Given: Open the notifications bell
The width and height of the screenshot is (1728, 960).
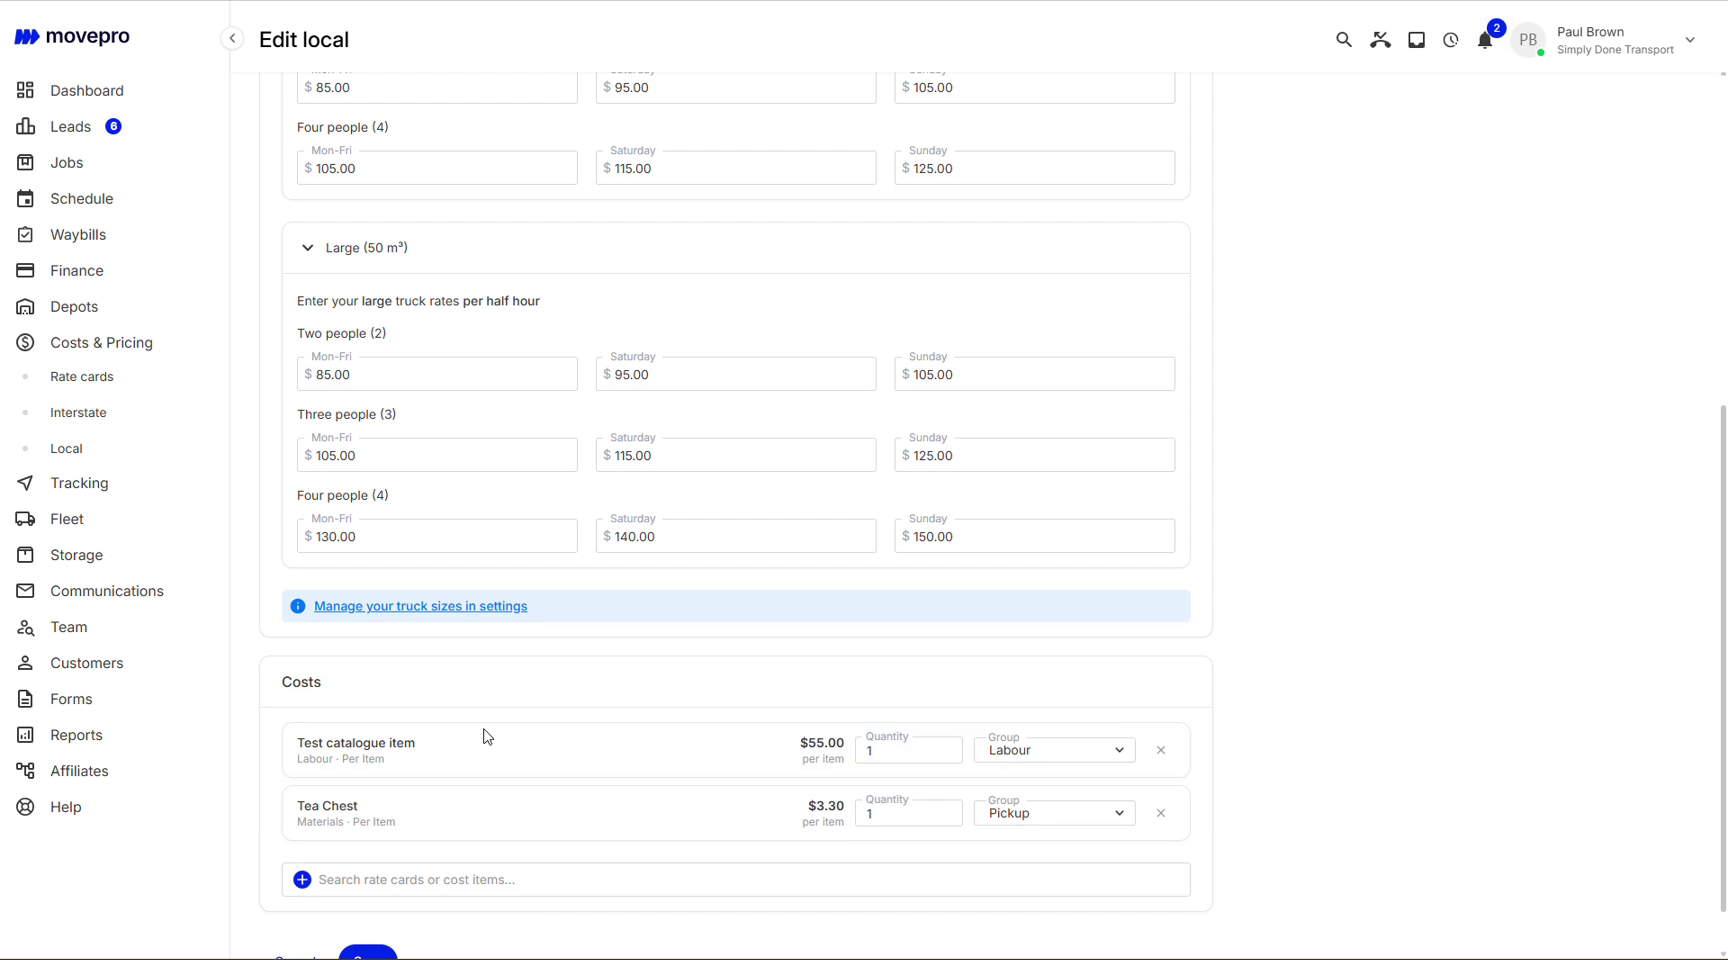Looking at the screenshot, I should tap(1485, 40).
